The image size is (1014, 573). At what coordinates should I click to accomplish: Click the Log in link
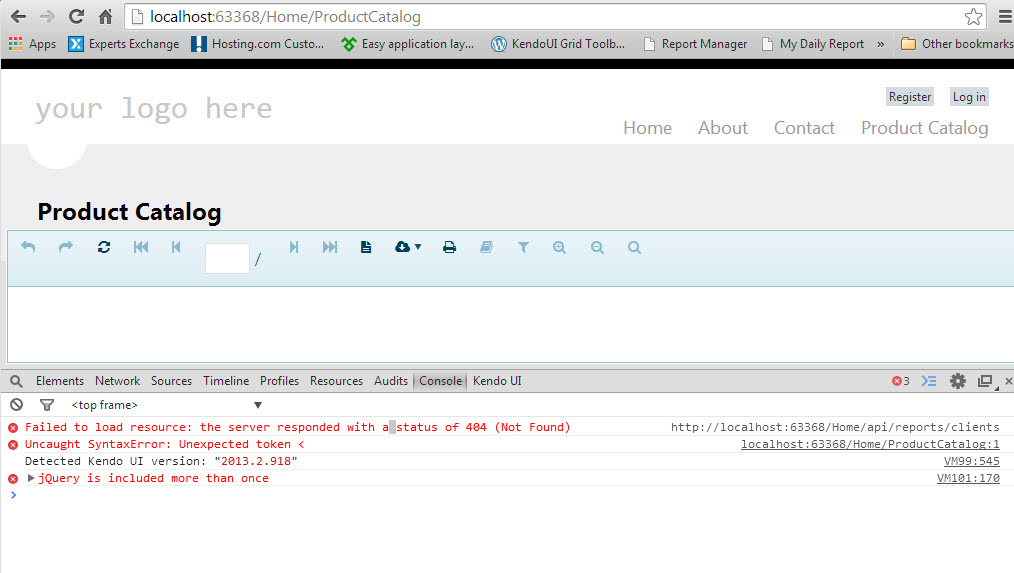pyautogui.click(x=969, y=96)
